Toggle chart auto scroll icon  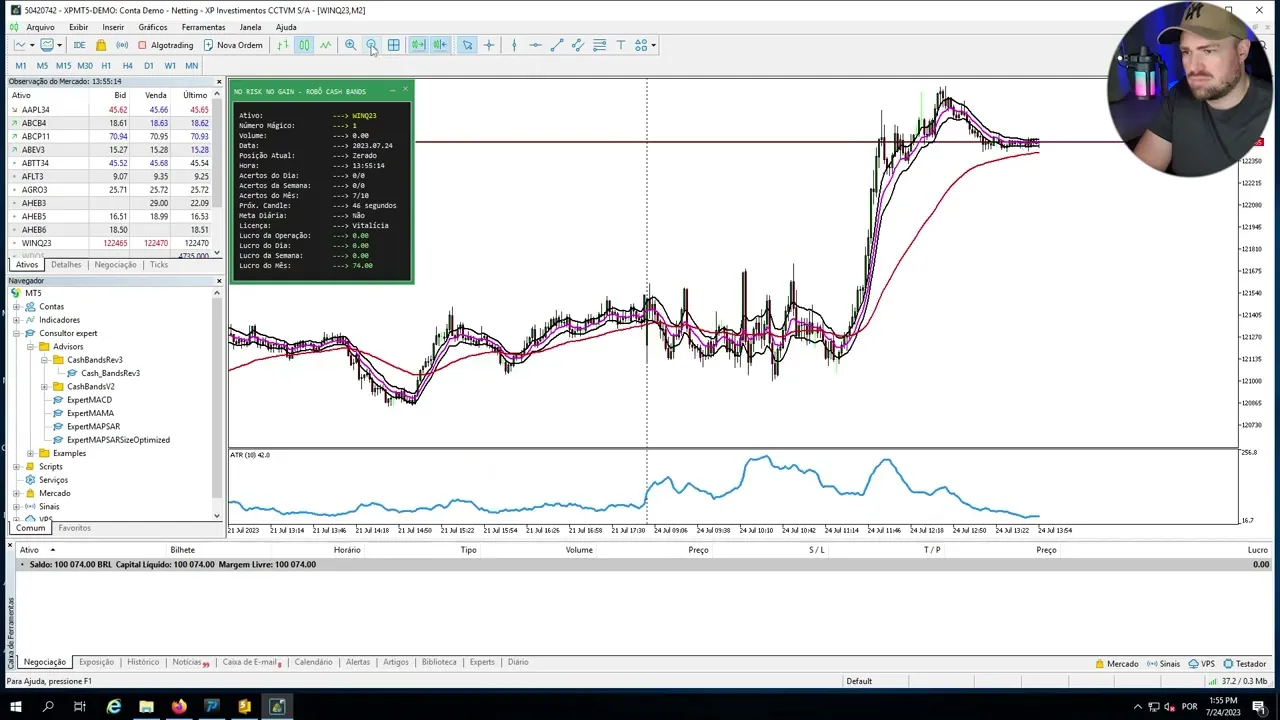tap(418, 45)
